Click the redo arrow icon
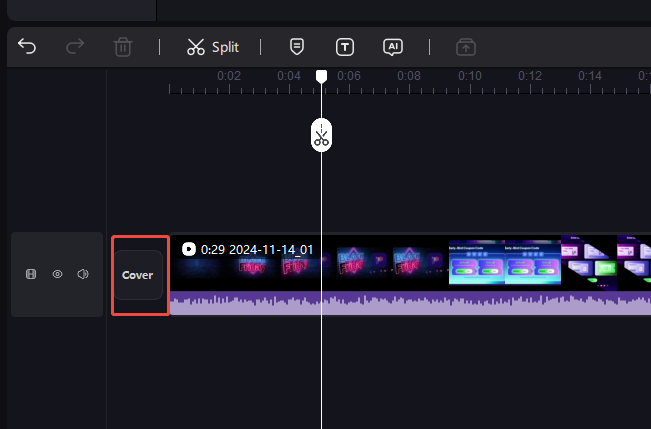 coord(75,47)
